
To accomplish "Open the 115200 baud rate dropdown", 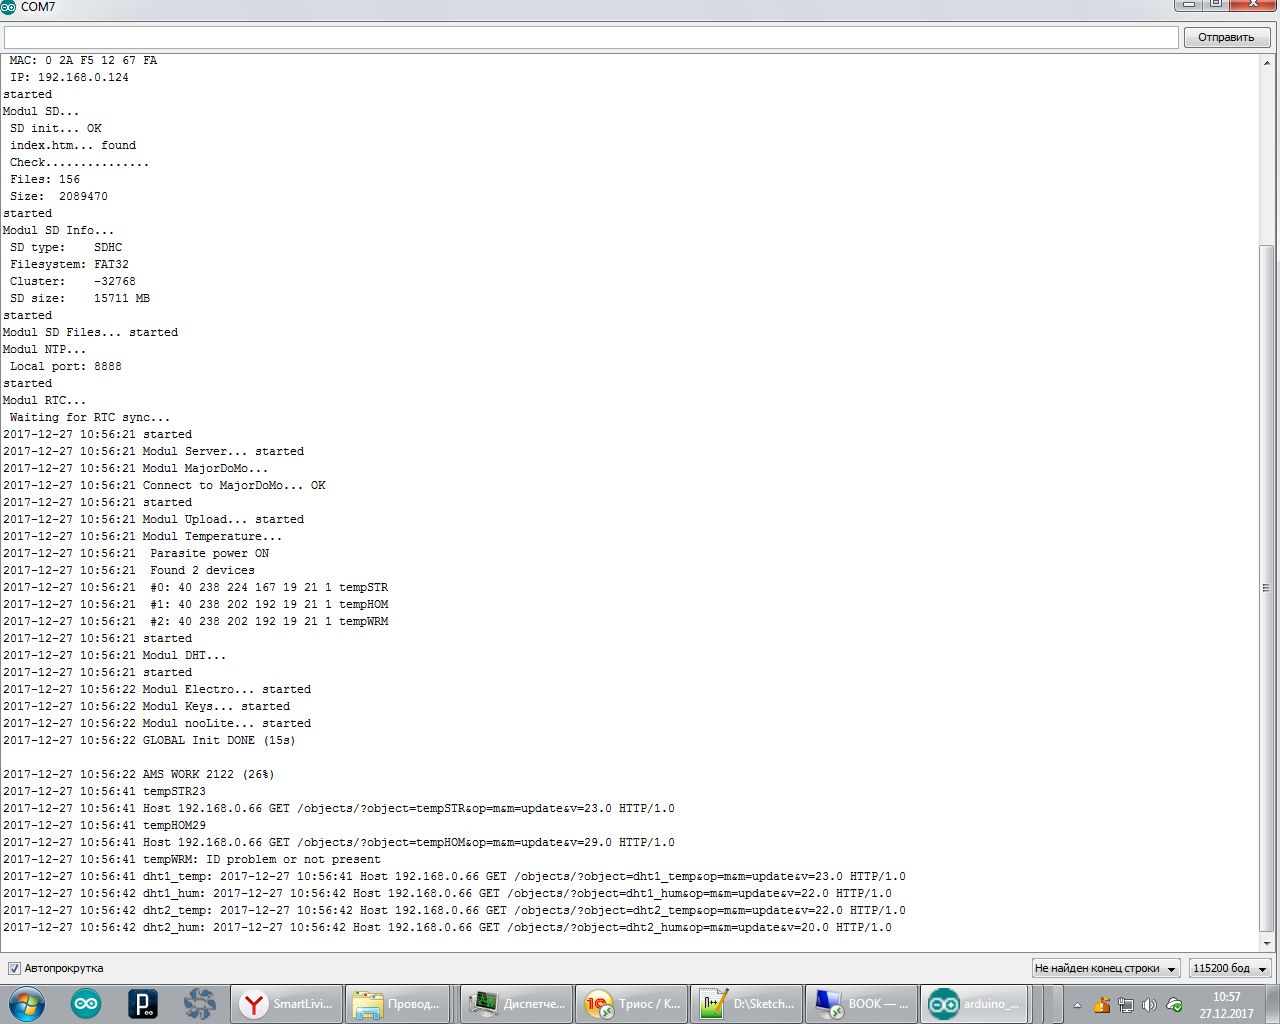I will click(1230, 968).
